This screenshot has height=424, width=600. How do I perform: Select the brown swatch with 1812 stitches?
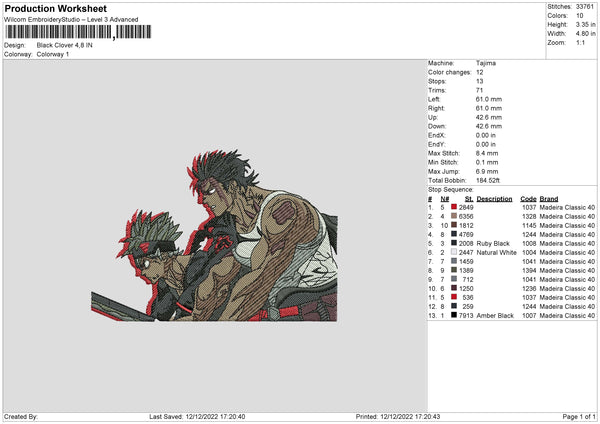pos(454,225)
